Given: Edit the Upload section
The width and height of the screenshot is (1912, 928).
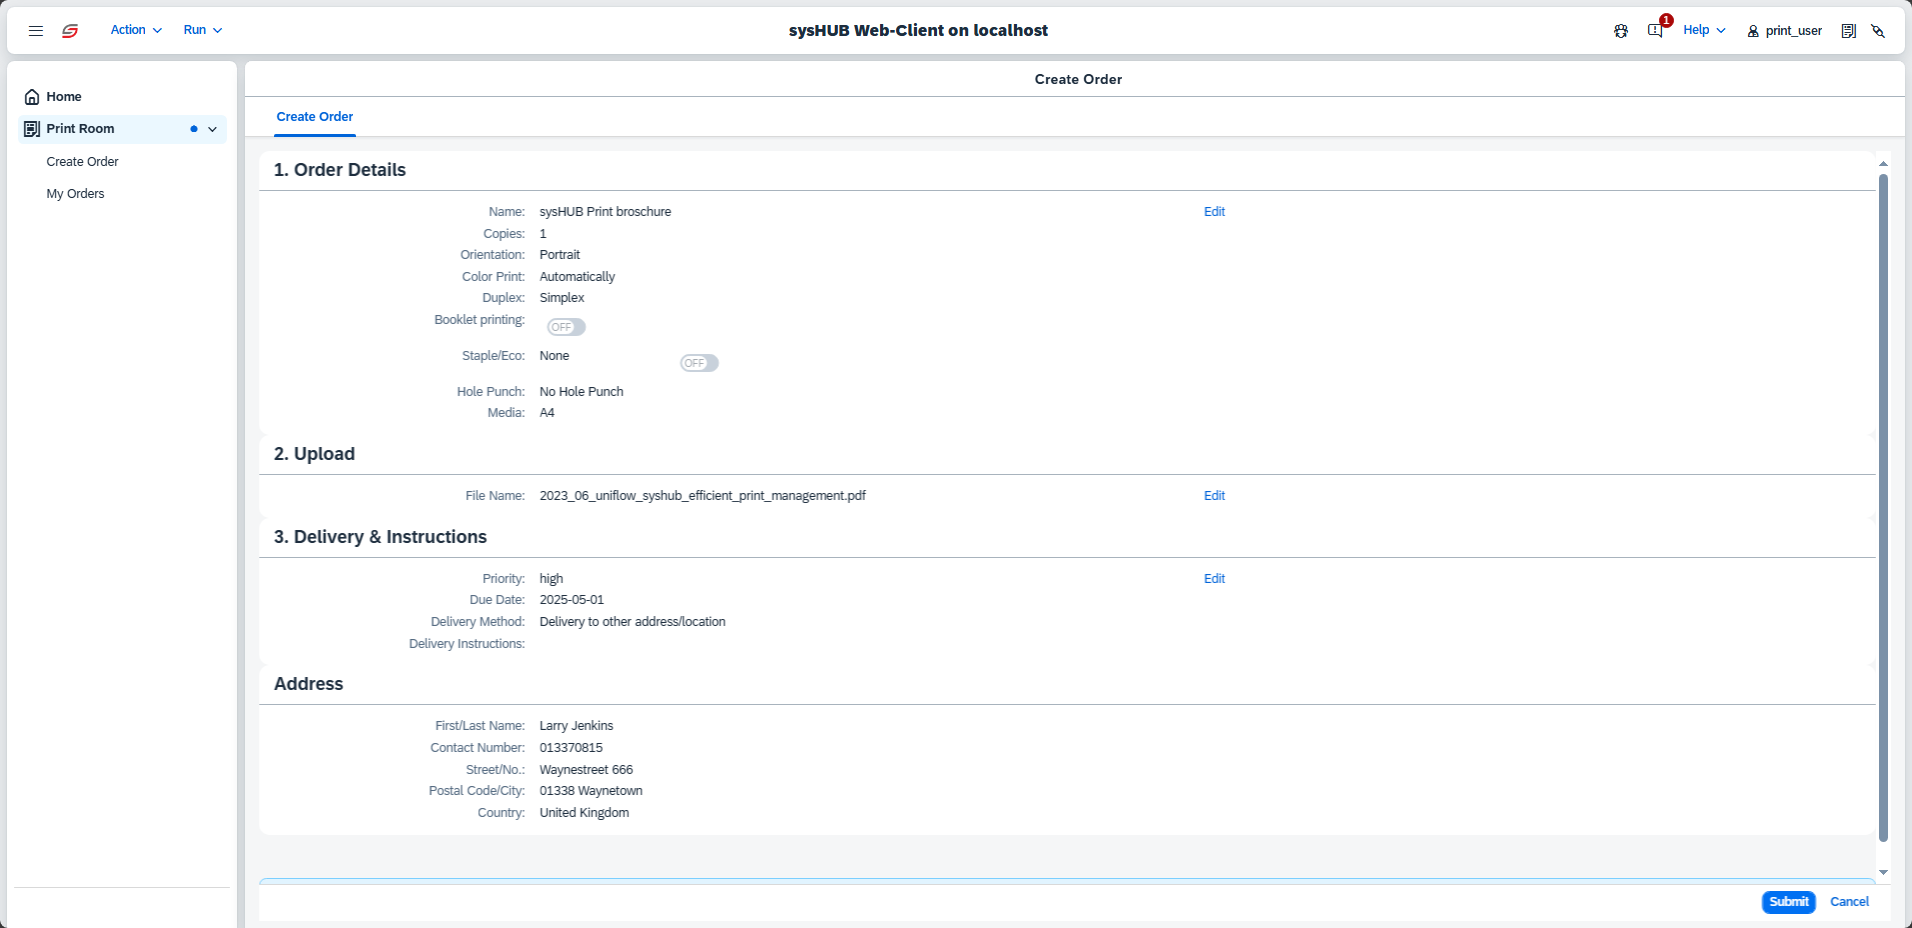Looking at the screenshot, I should click(1214, 496).
